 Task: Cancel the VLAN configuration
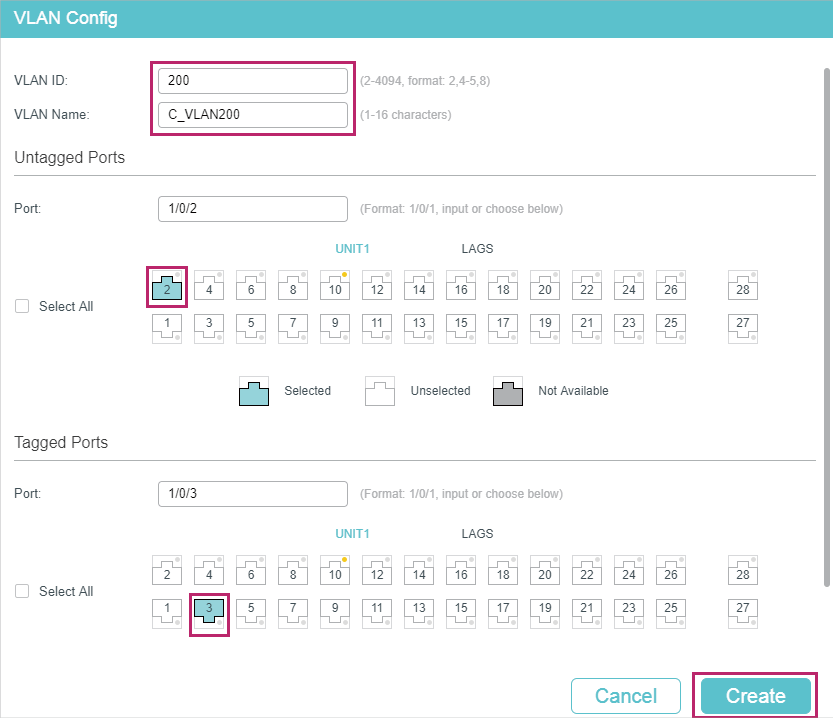pyautogui.click(x=626, y=696)
